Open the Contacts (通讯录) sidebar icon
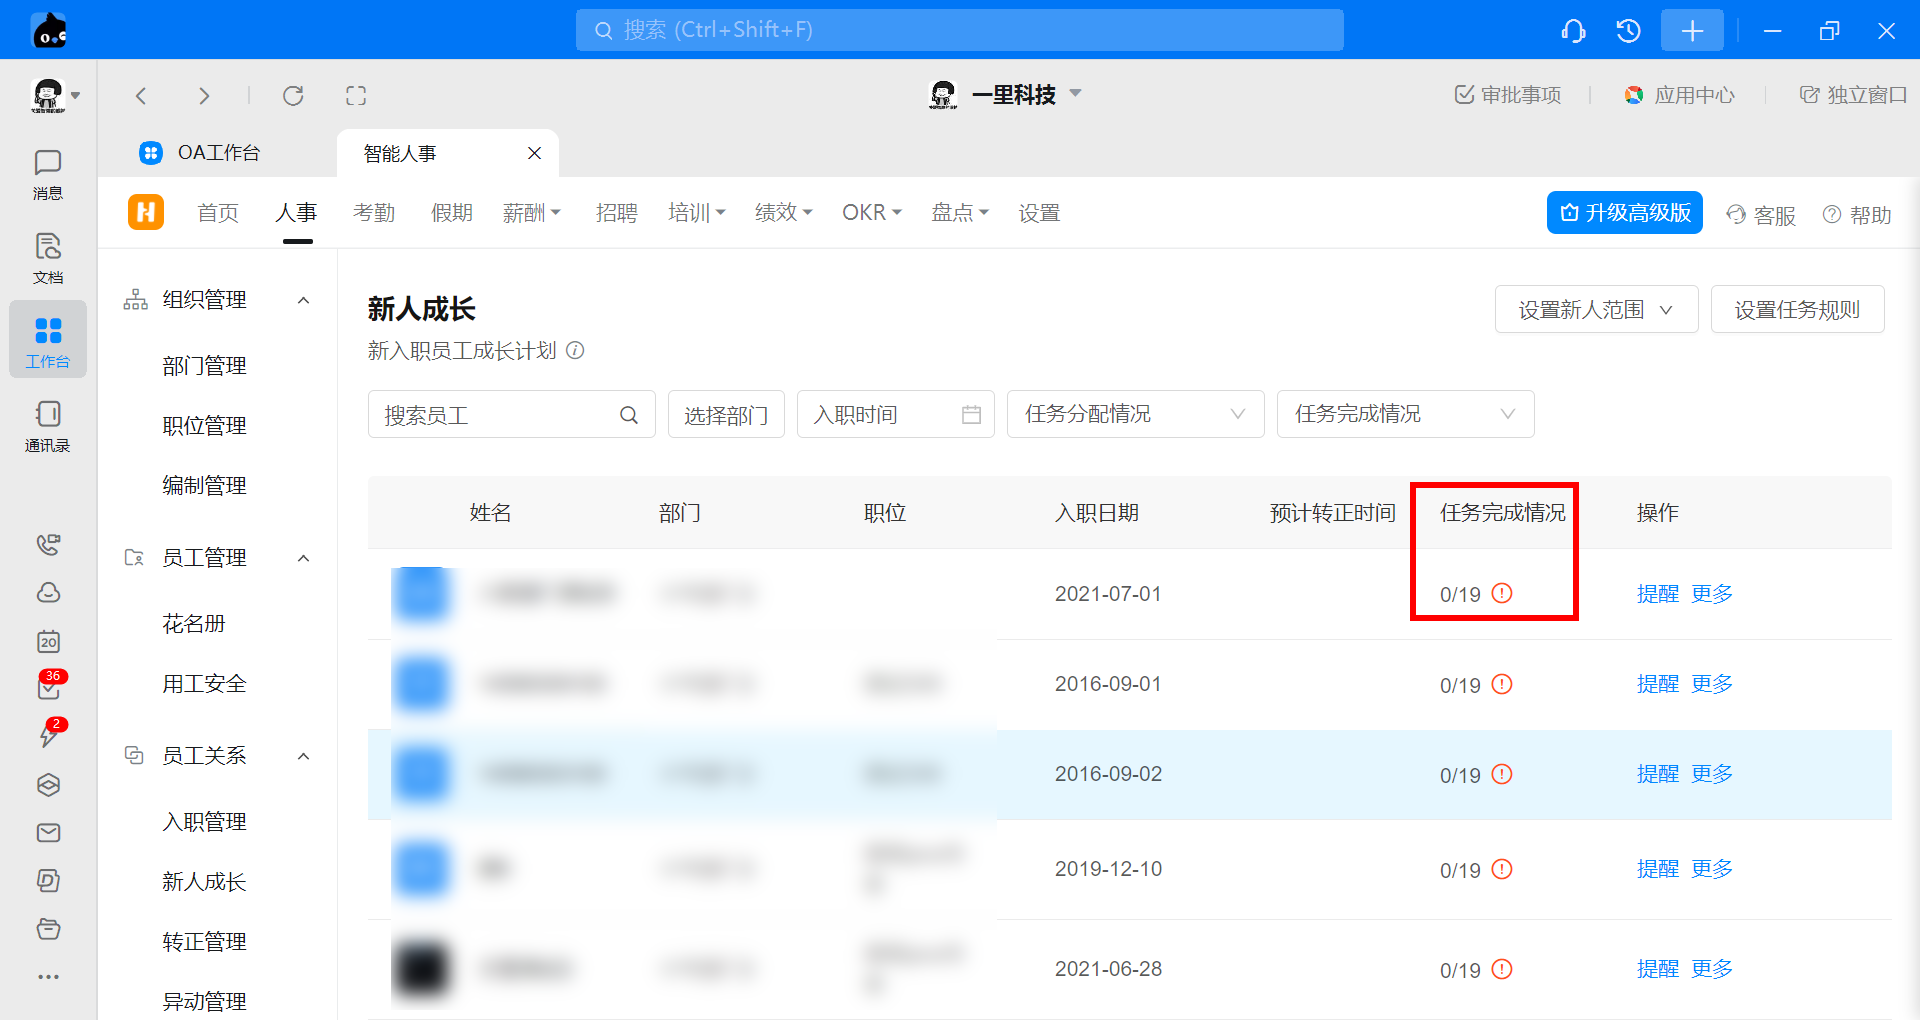Image resolution: width=1920 pixels, height=1020 pixels. pos(47,425)
